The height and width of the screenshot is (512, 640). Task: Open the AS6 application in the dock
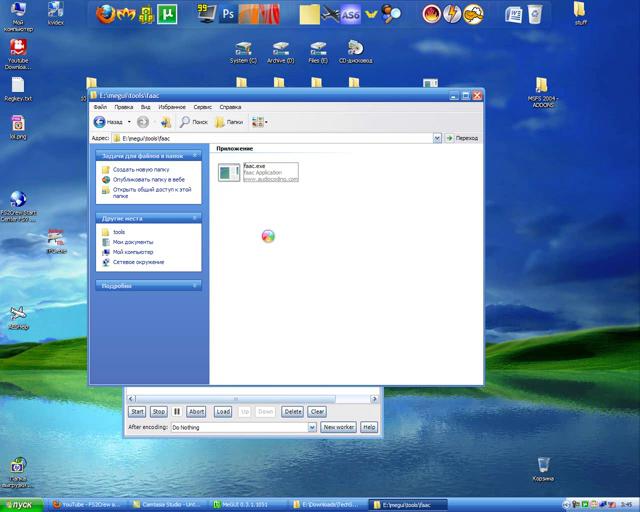(350, 15)
